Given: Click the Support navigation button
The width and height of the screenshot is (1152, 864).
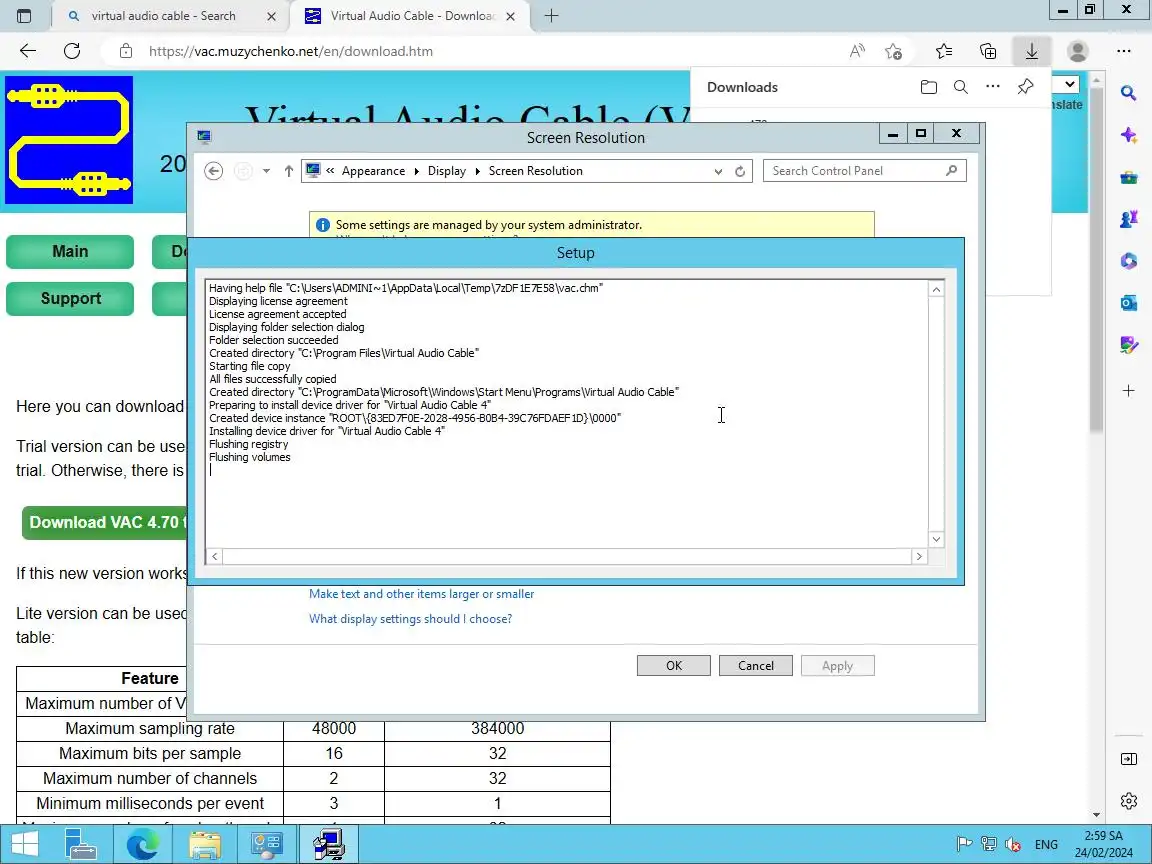Looking at the screenshot, I should [70, 298].
